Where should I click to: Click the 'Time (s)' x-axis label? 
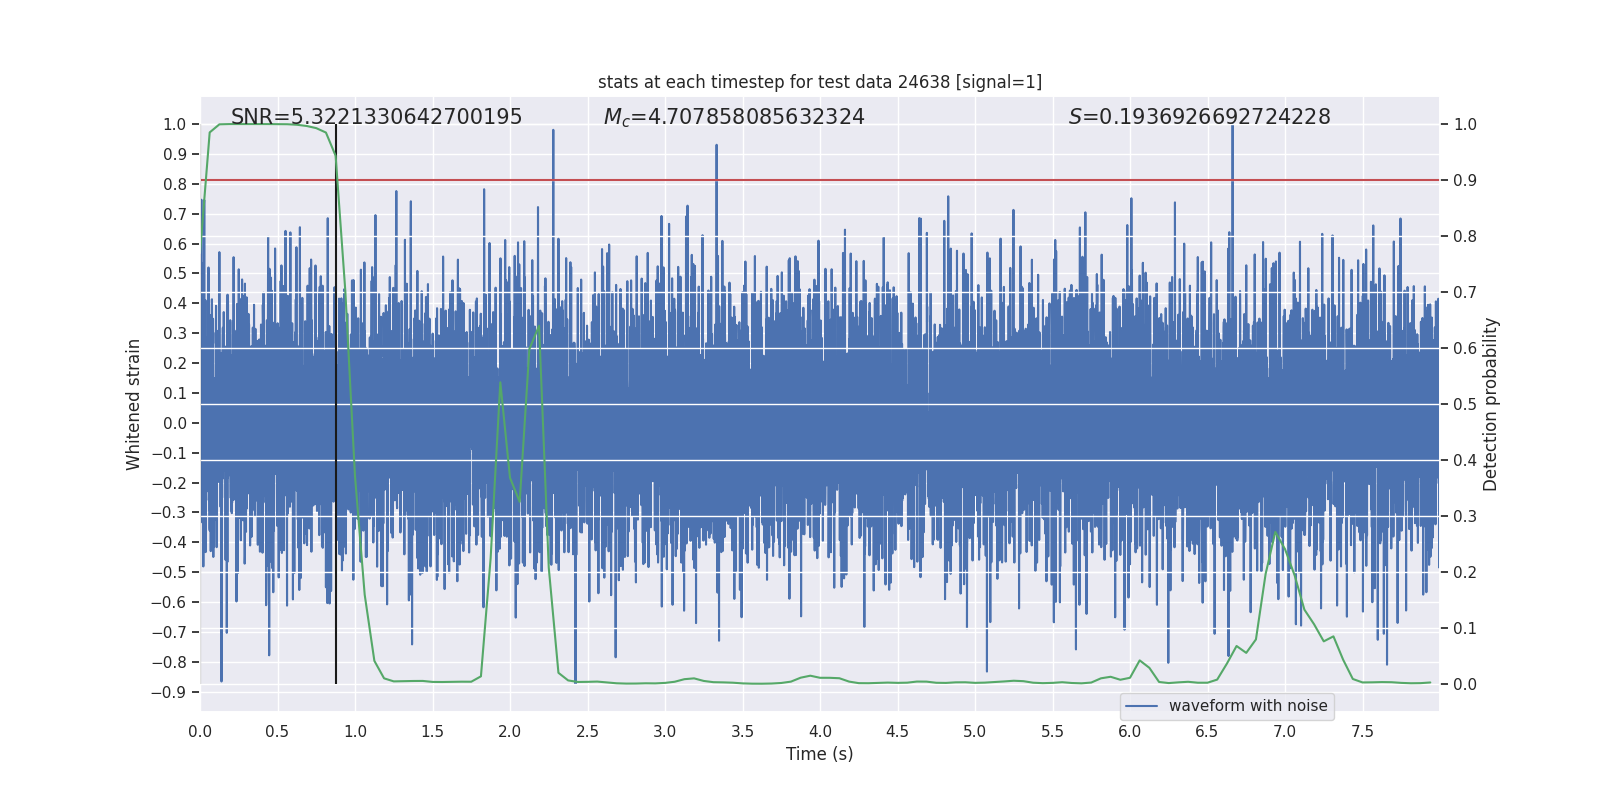[x=820, y=754]
